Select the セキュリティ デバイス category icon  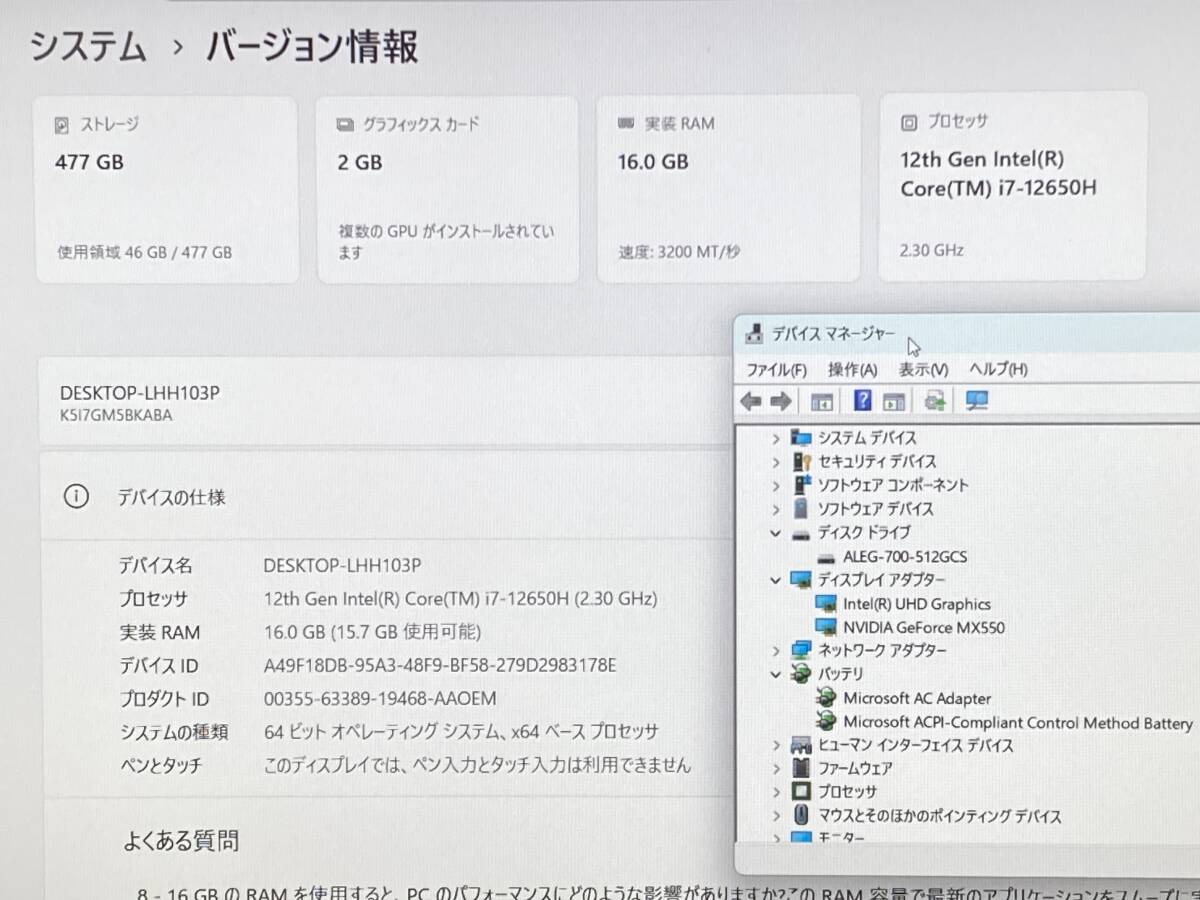(x=800, y=462)
